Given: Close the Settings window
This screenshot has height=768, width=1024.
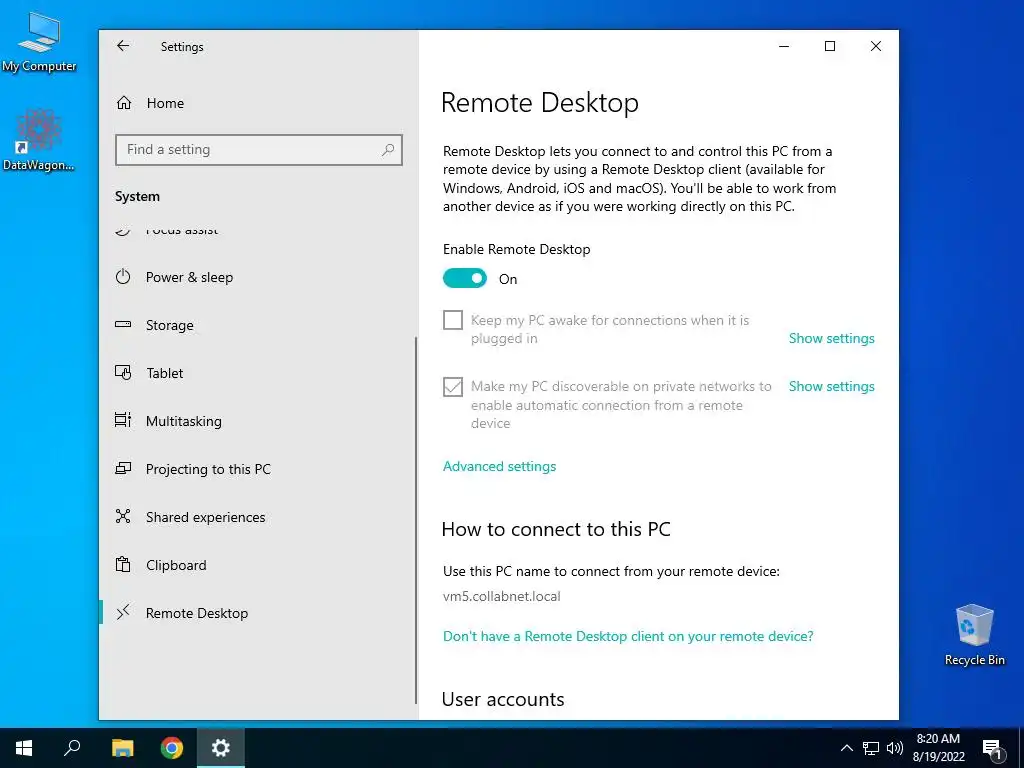Looking at the screenshot, I should [876, 46].
